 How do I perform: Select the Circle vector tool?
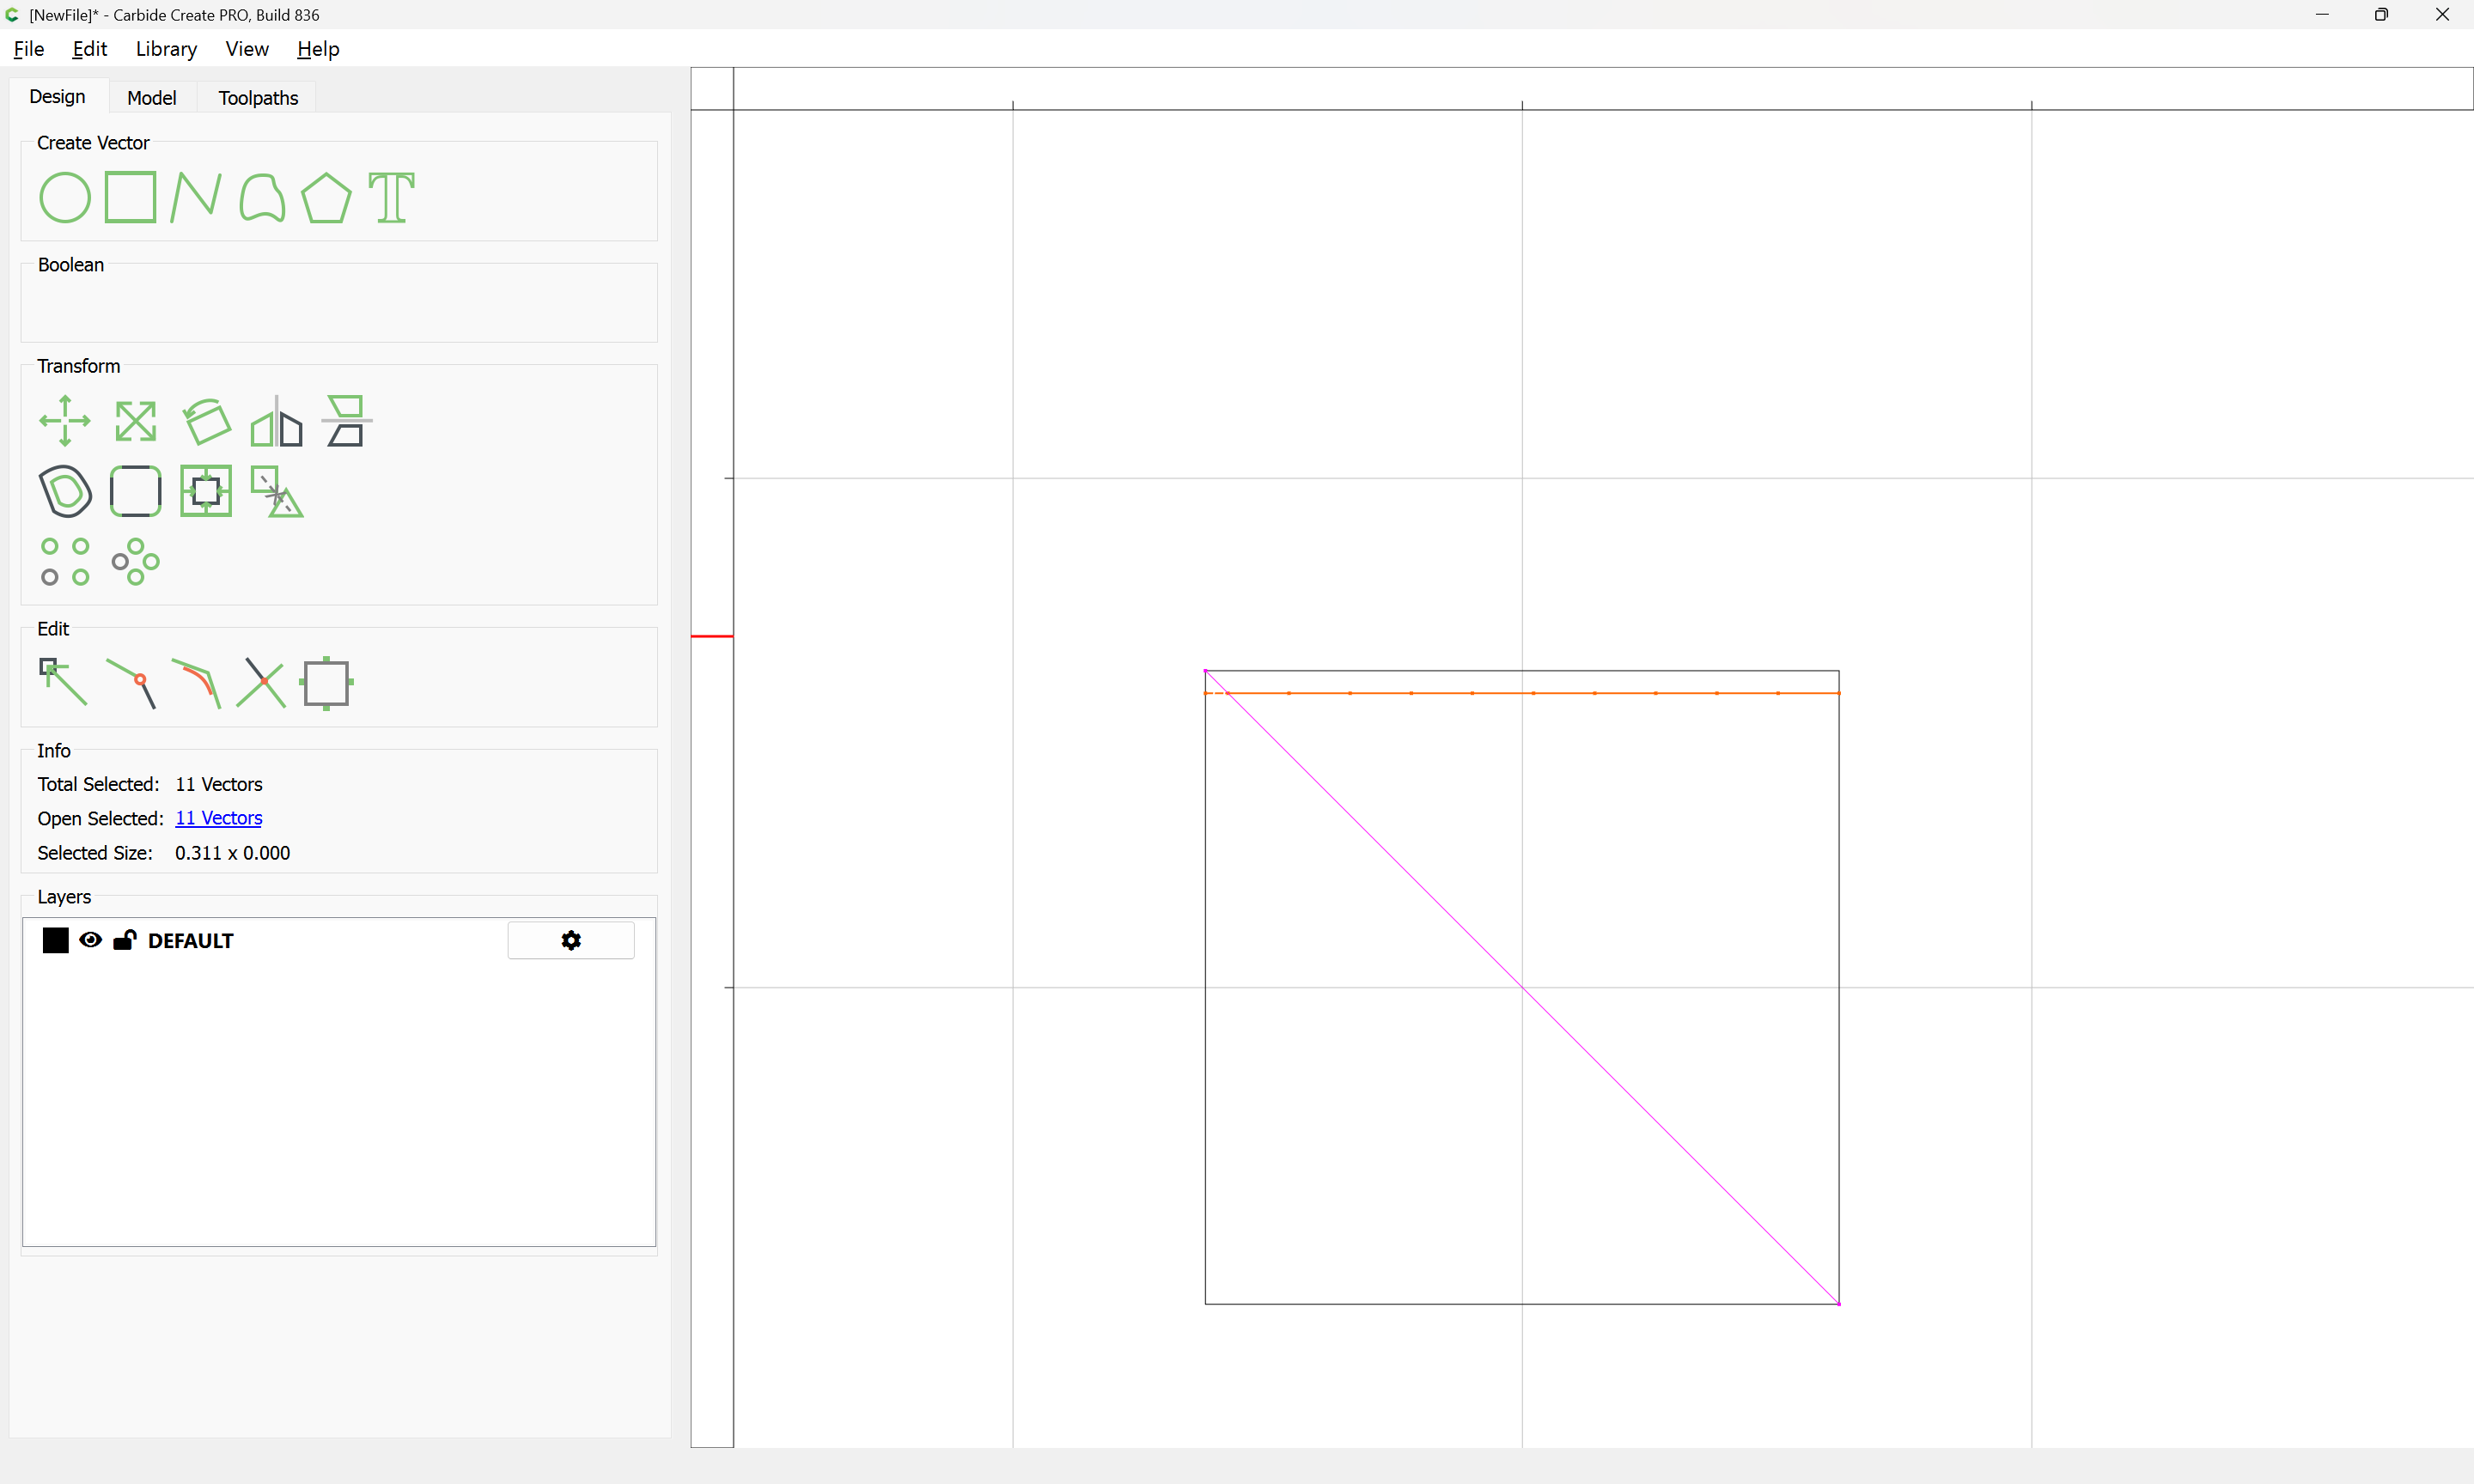coord(65,197)
